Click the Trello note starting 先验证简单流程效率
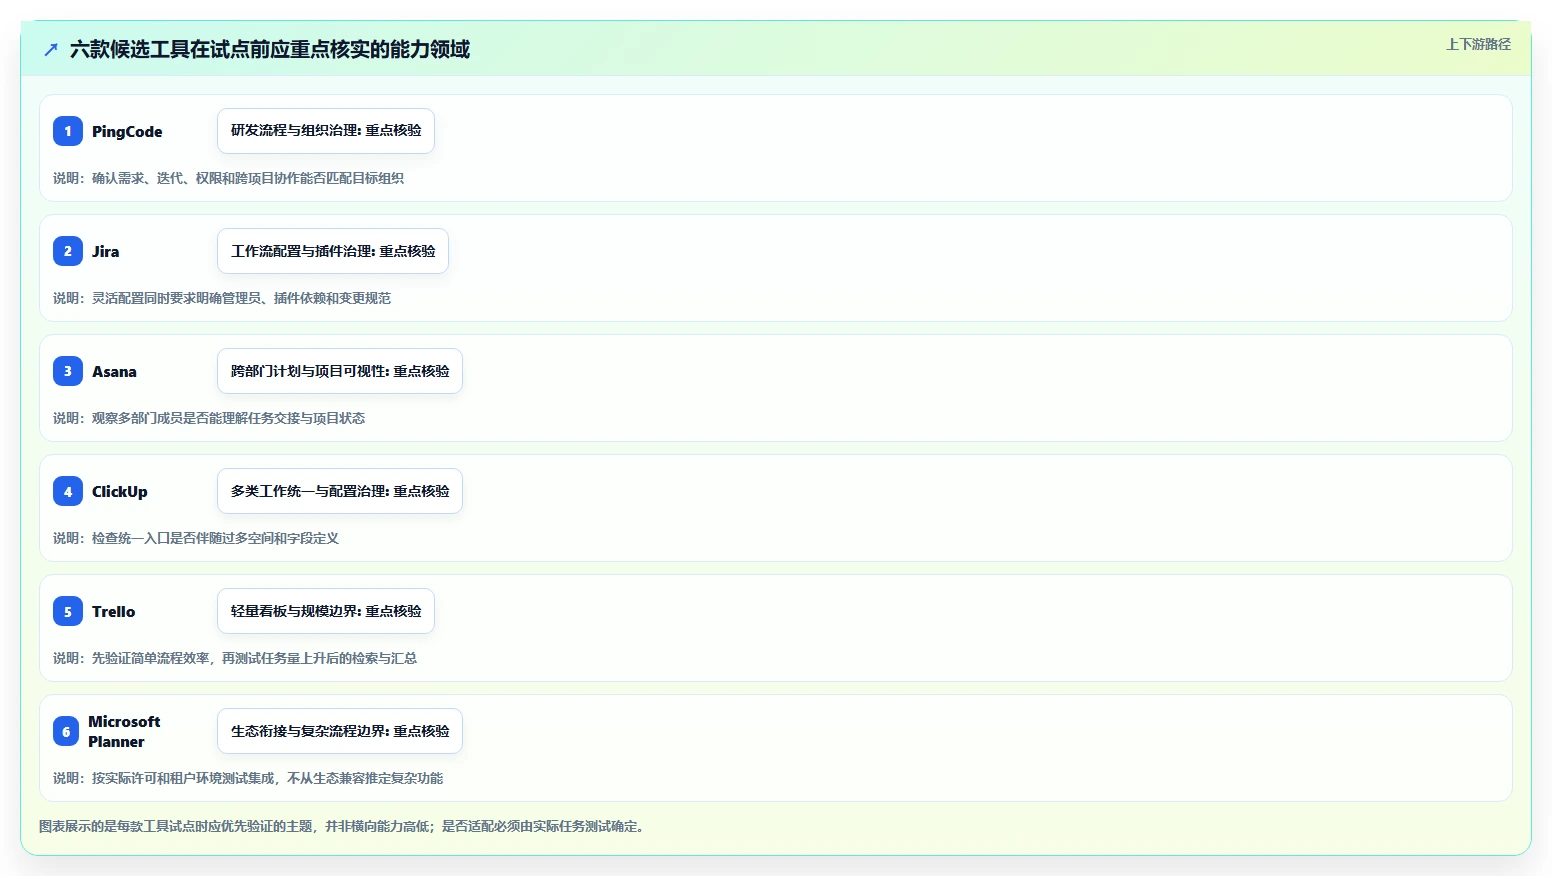The height and width of the screenshot is (876, 1552). pyautogui.click(x=235, y=658)
